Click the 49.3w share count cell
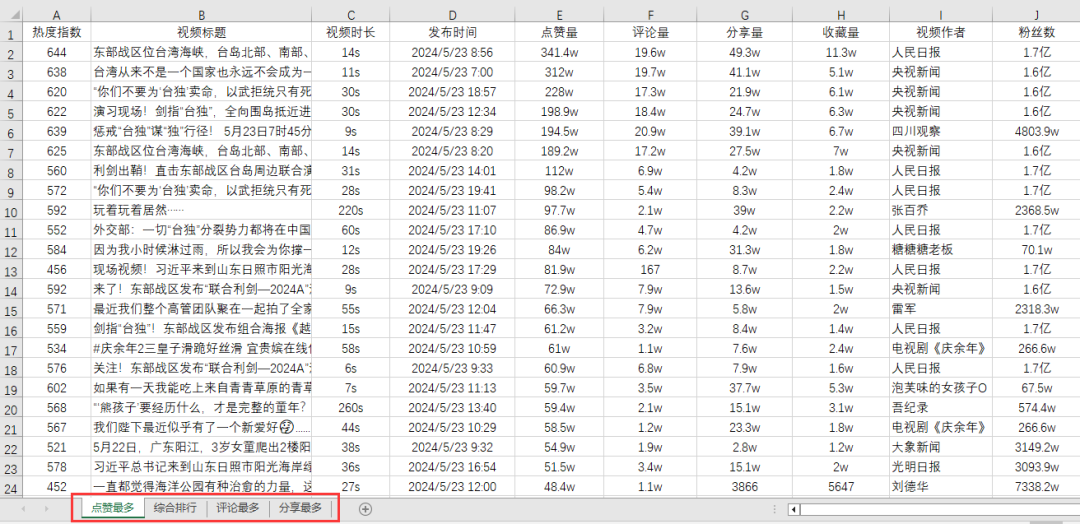Image resolution: width=1080 pixels, height=524 pixels. 745,52
